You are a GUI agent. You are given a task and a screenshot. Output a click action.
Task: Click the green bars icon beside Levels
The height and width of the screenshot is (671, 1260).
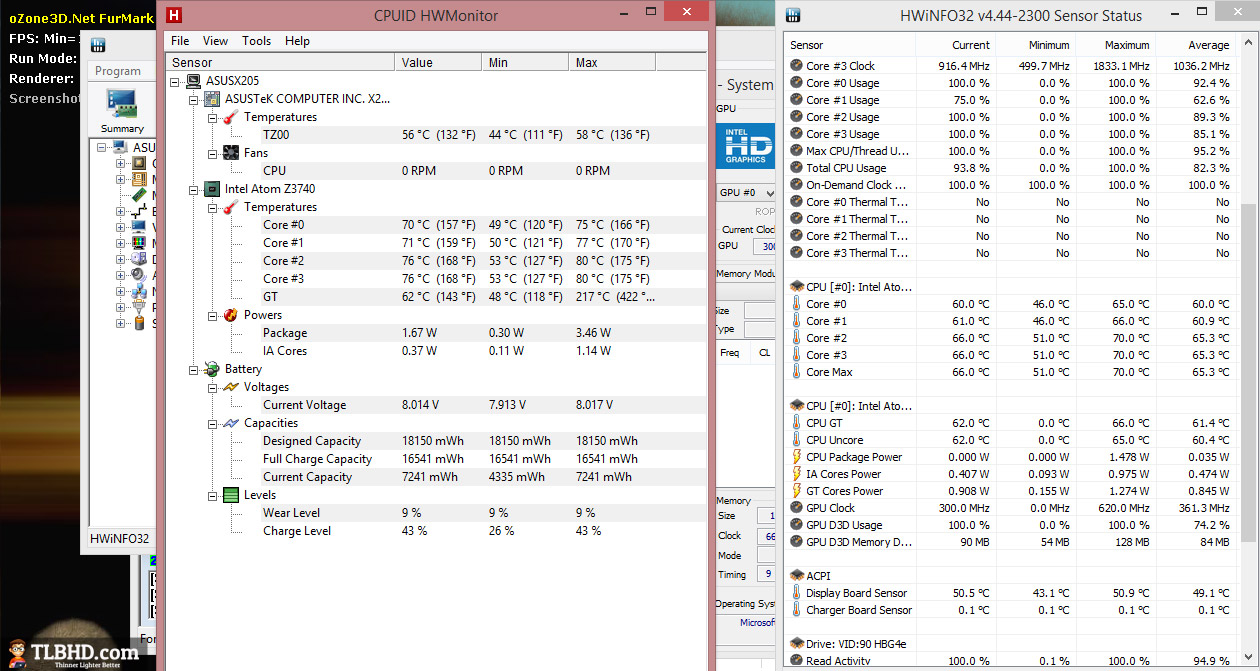coord(230,495)
